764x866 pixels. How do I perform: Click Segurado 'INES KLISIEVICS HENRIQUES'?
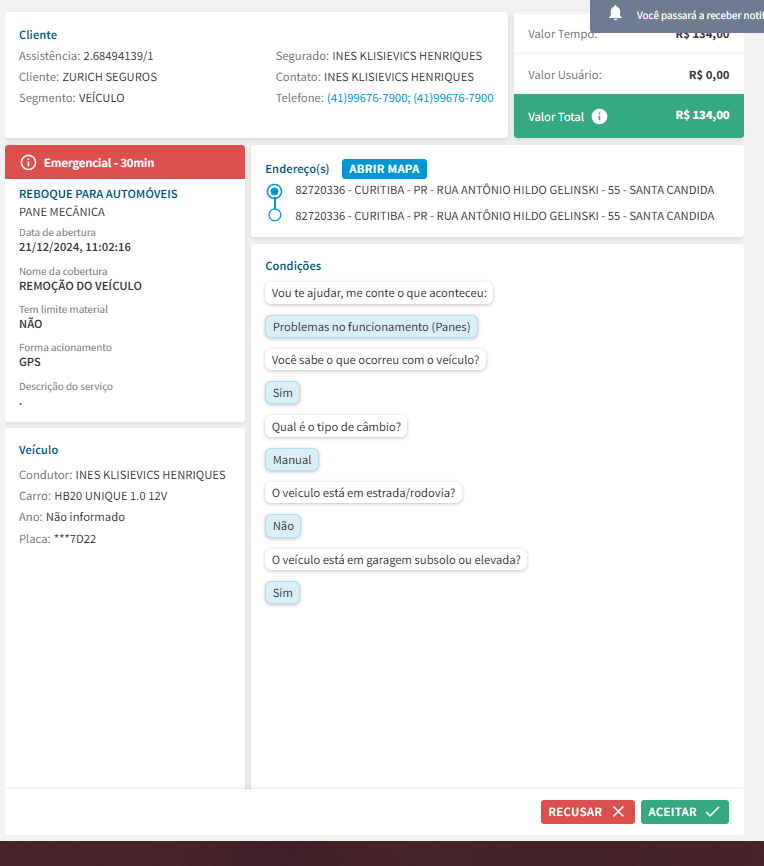click(x=407, y=56)
